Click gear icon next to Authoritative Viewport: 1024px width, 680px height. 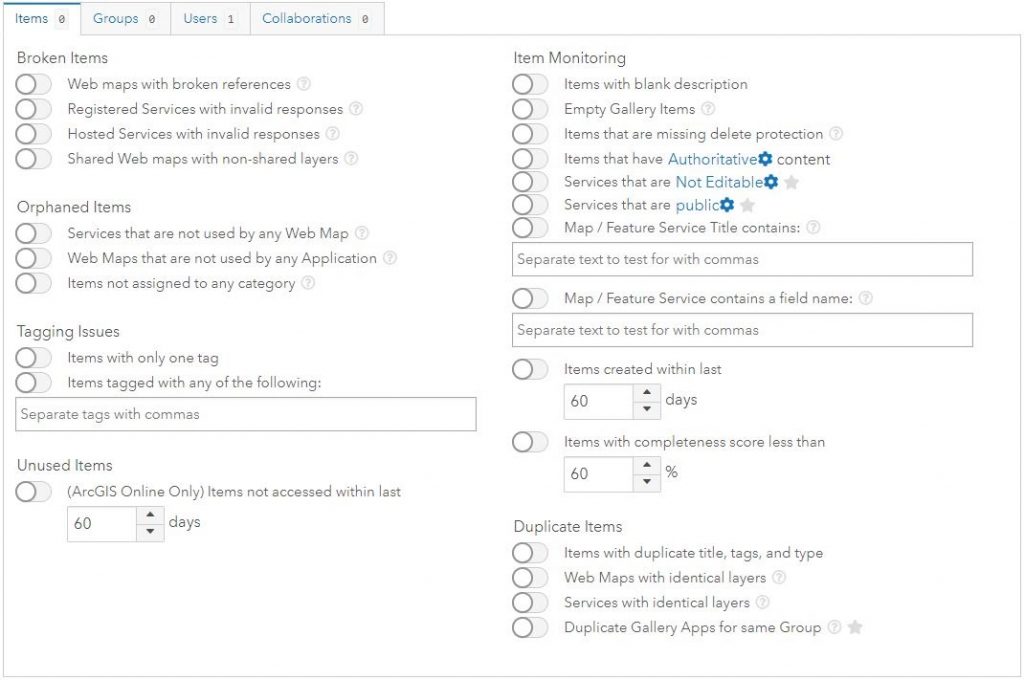click(x=765, y=159)
